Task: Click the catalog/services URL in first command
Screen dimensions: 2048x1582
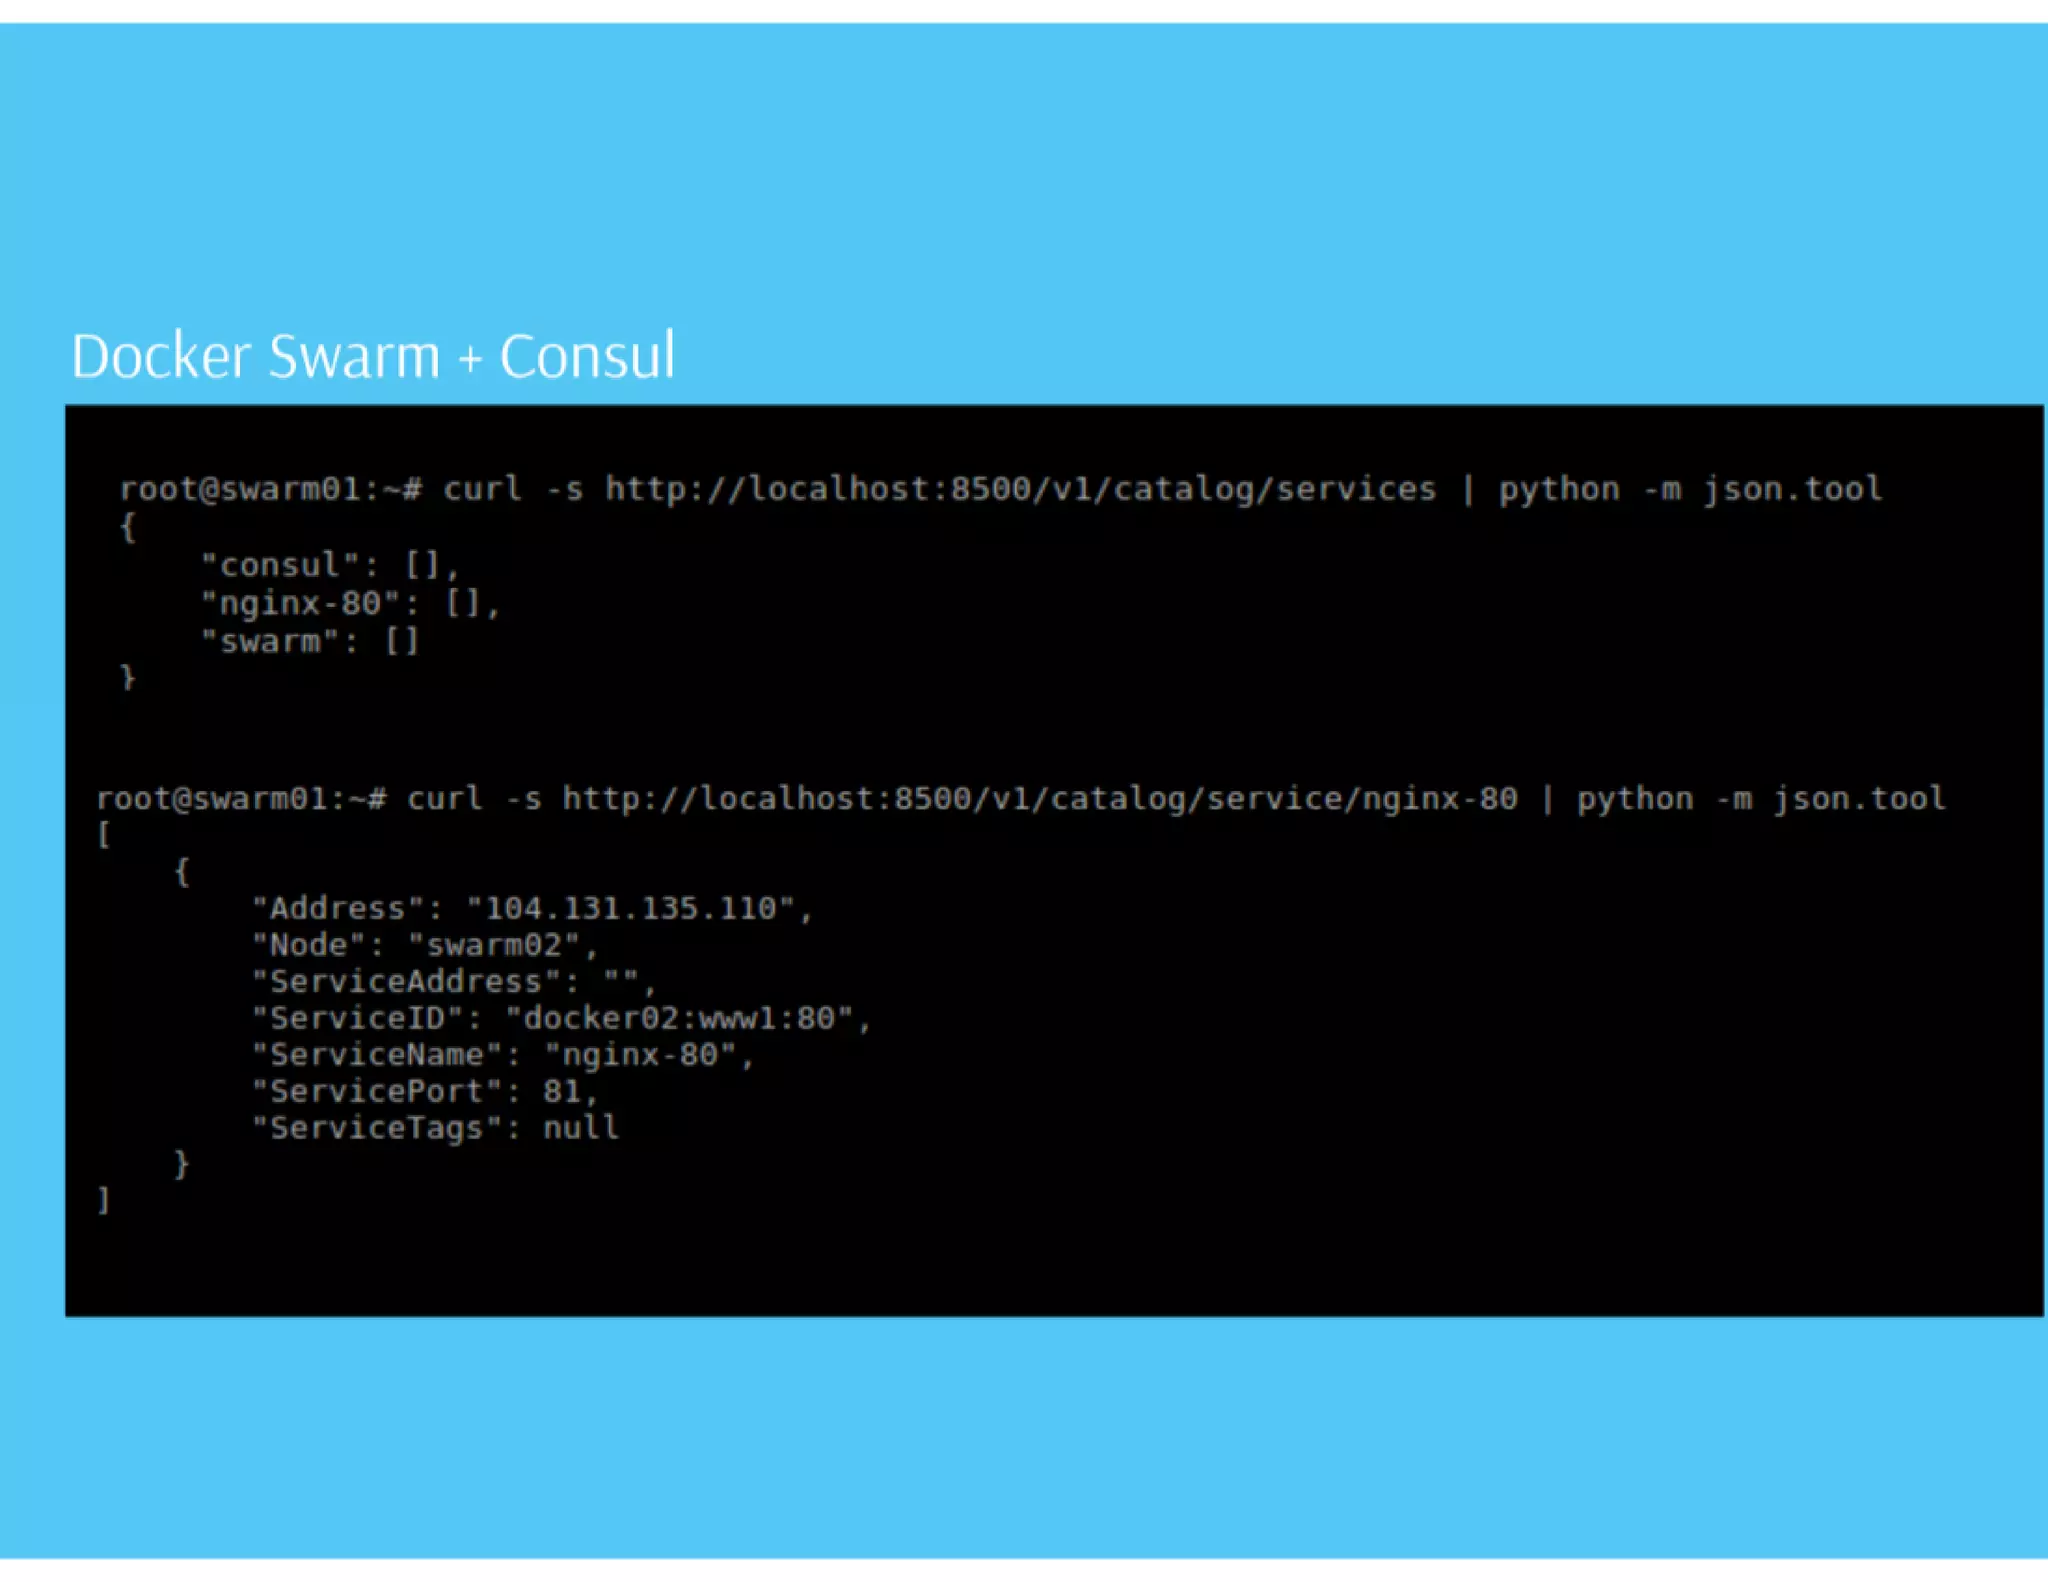Action: pos(1020,489)
